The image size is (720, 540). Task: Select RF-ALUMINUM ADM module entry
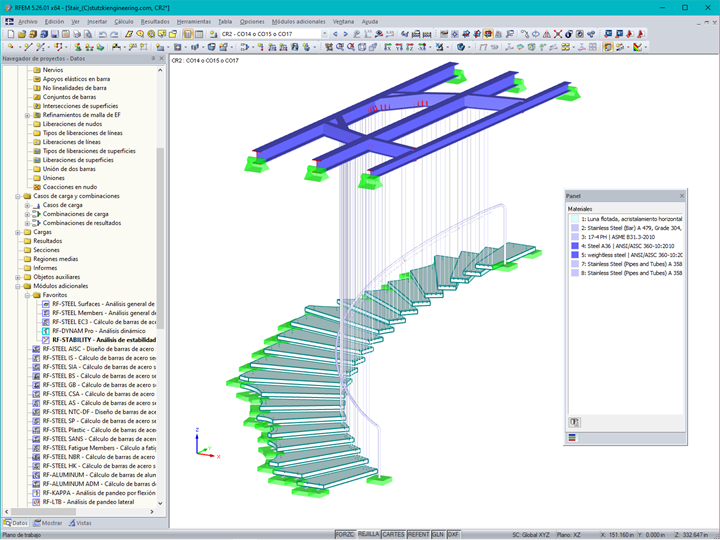pyautogui.click(x=99, y=484)
